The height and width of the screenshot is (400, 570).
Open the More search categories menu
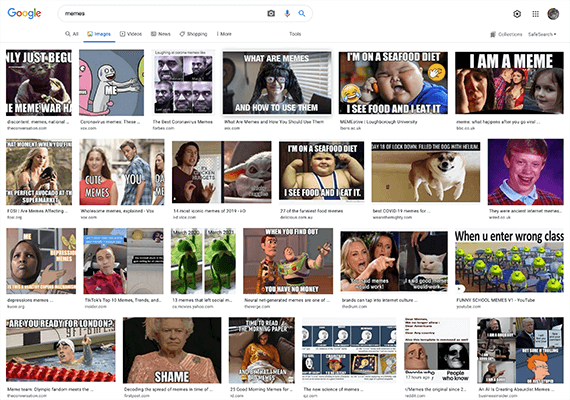(224, 34)
